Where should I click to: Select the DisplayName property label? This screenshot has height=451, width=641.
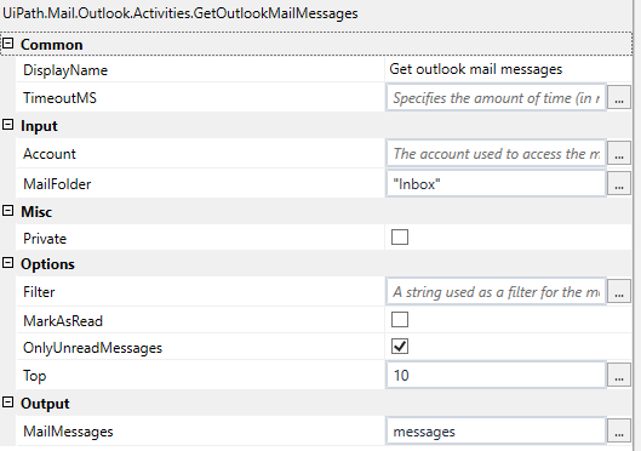tap(65, 70)
